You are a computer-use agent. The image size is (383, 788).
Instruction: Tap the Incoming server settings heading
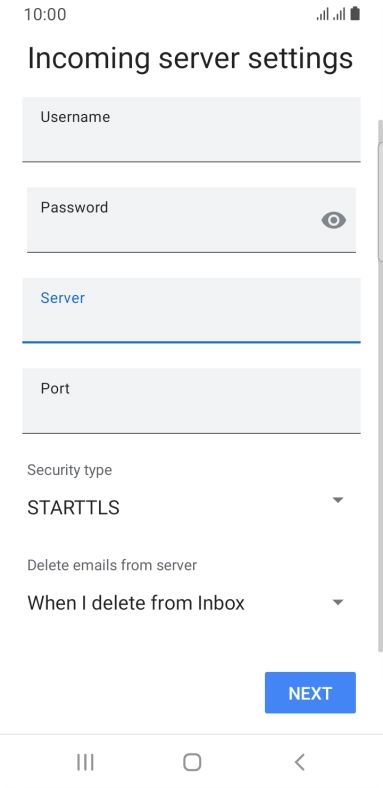click(x=190, y=58)
